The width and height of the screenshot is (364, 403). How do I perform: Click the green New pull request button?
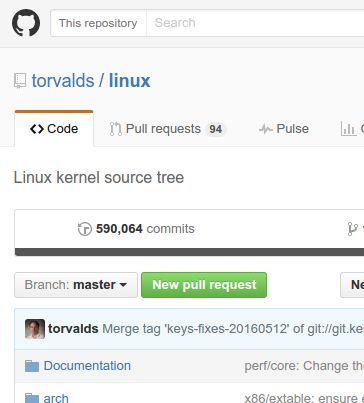point(204,285)
